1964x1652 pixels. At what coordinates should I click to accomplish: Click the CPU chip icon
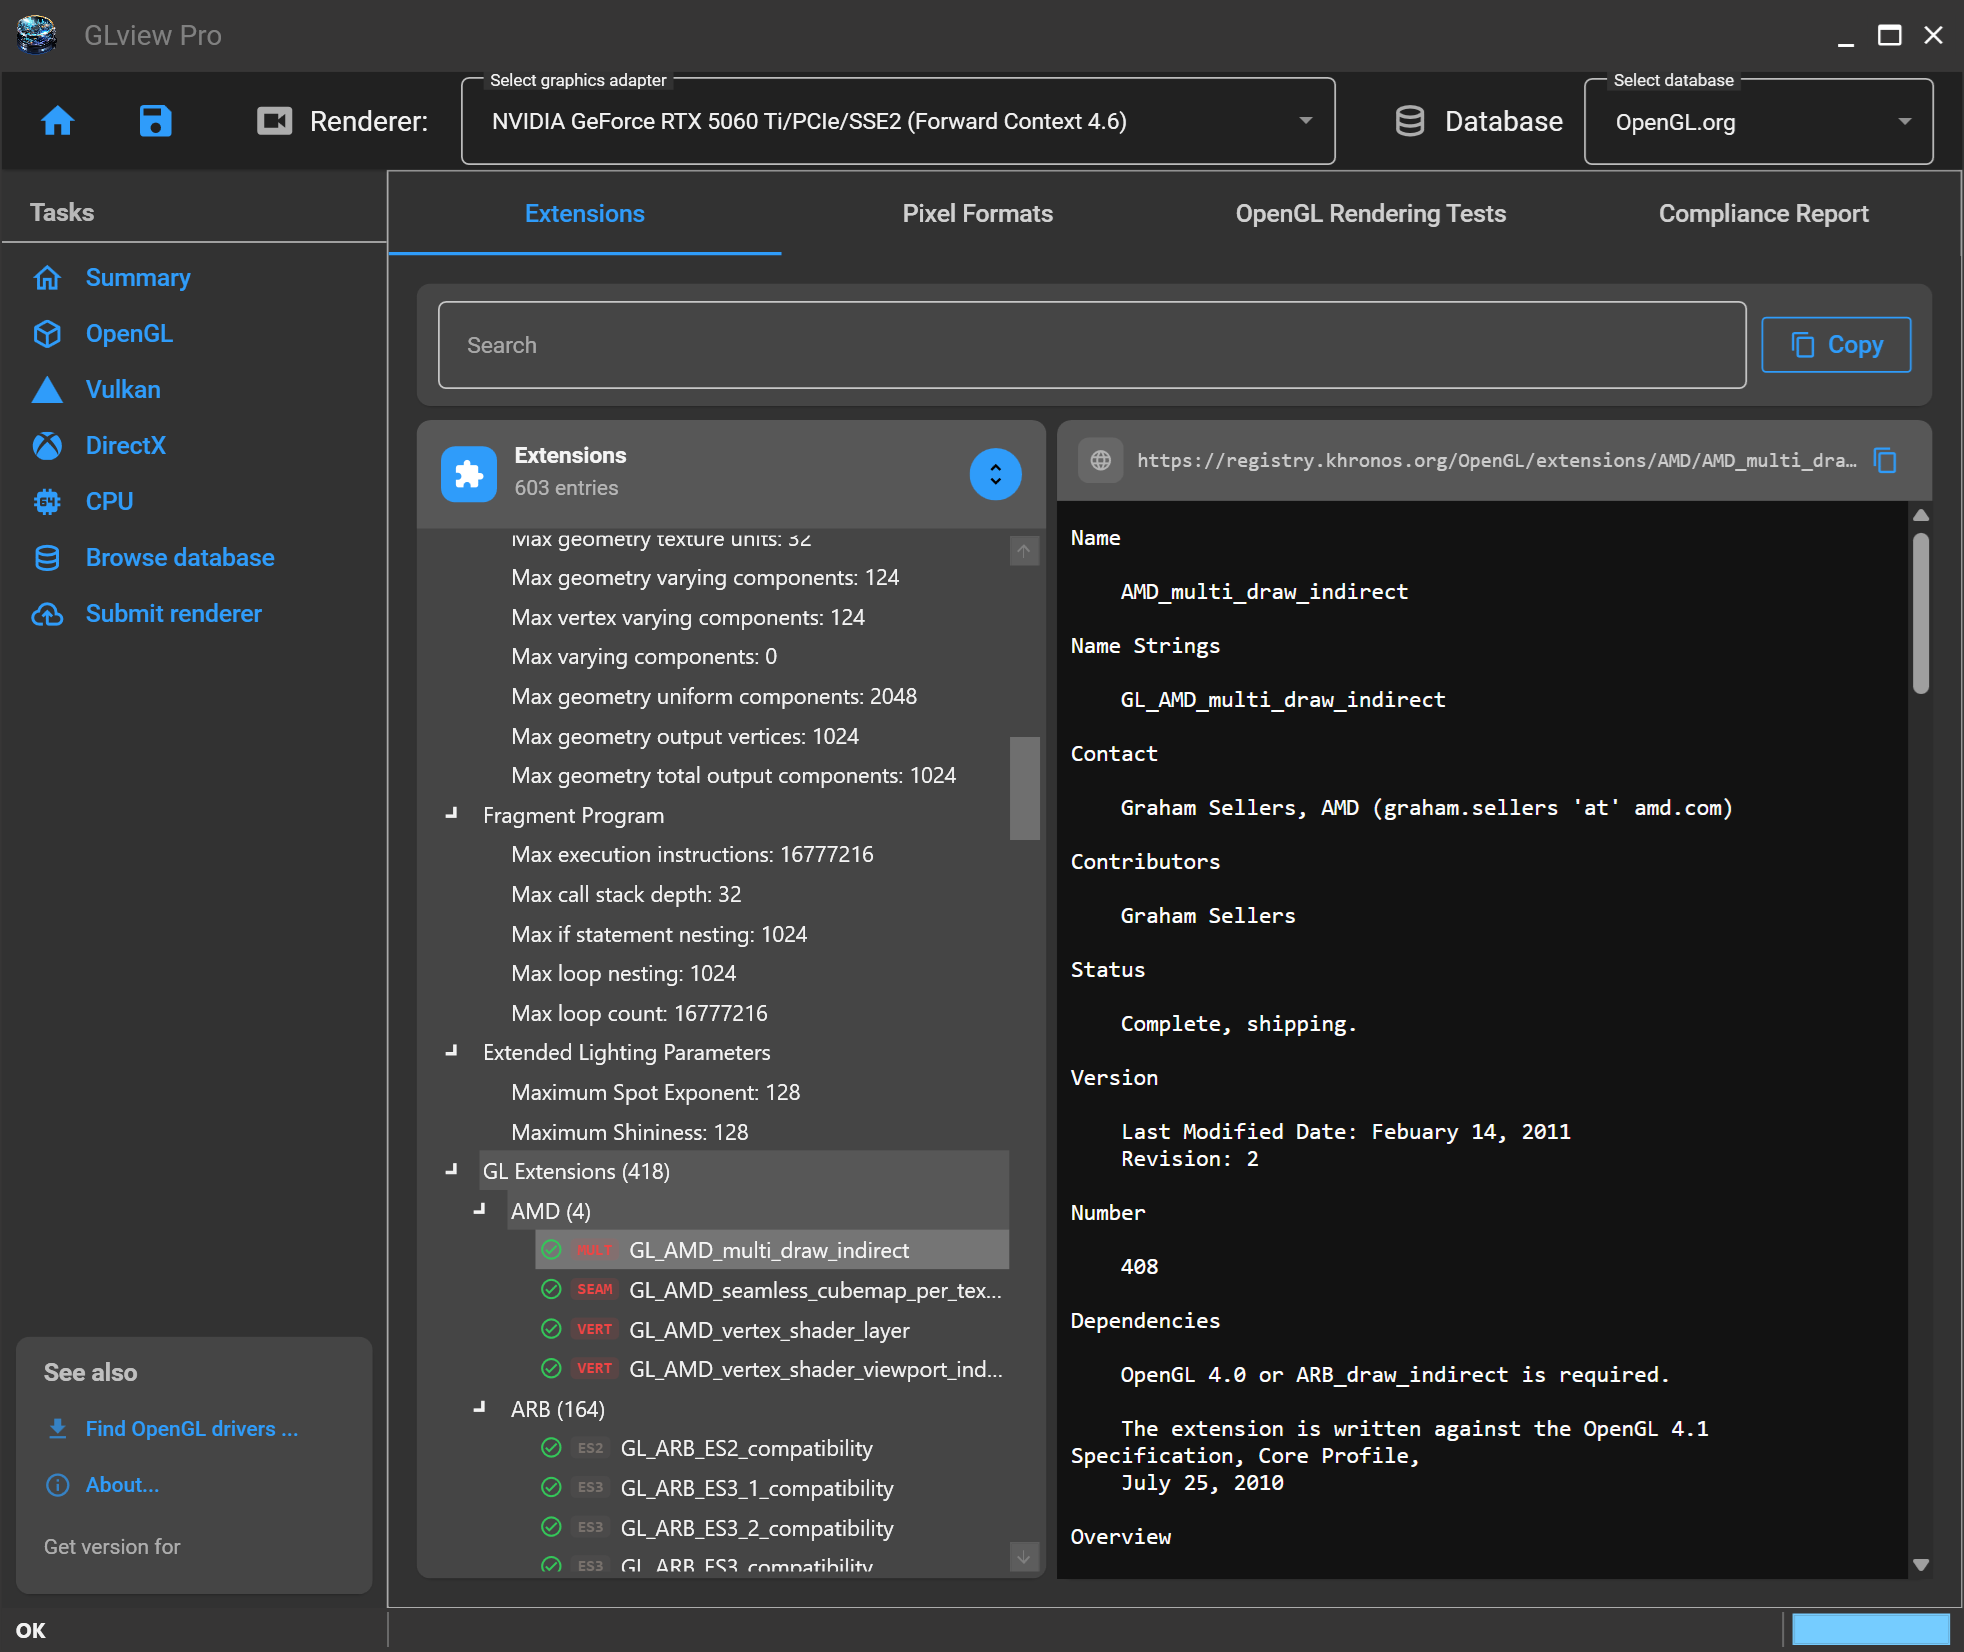point(47,501)
